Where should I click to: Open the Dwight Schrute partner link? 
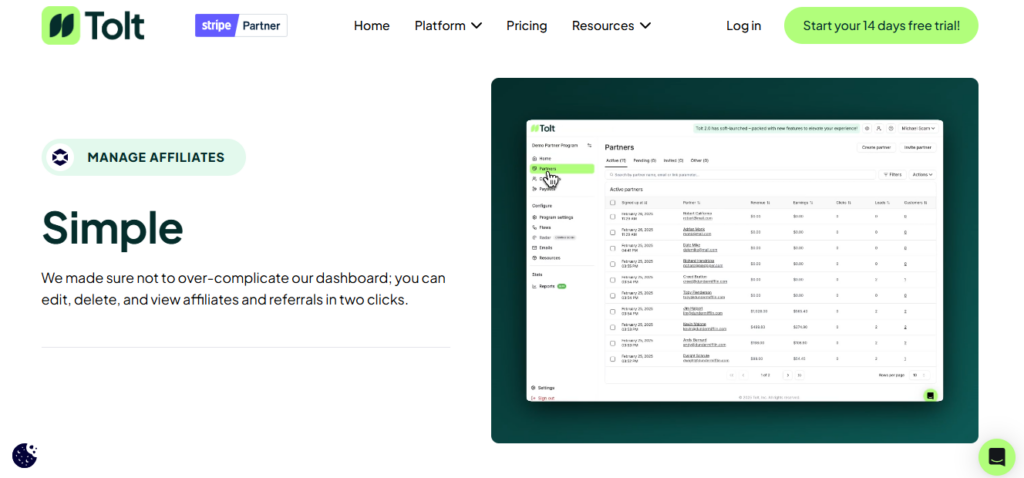[x=696, y=358]
